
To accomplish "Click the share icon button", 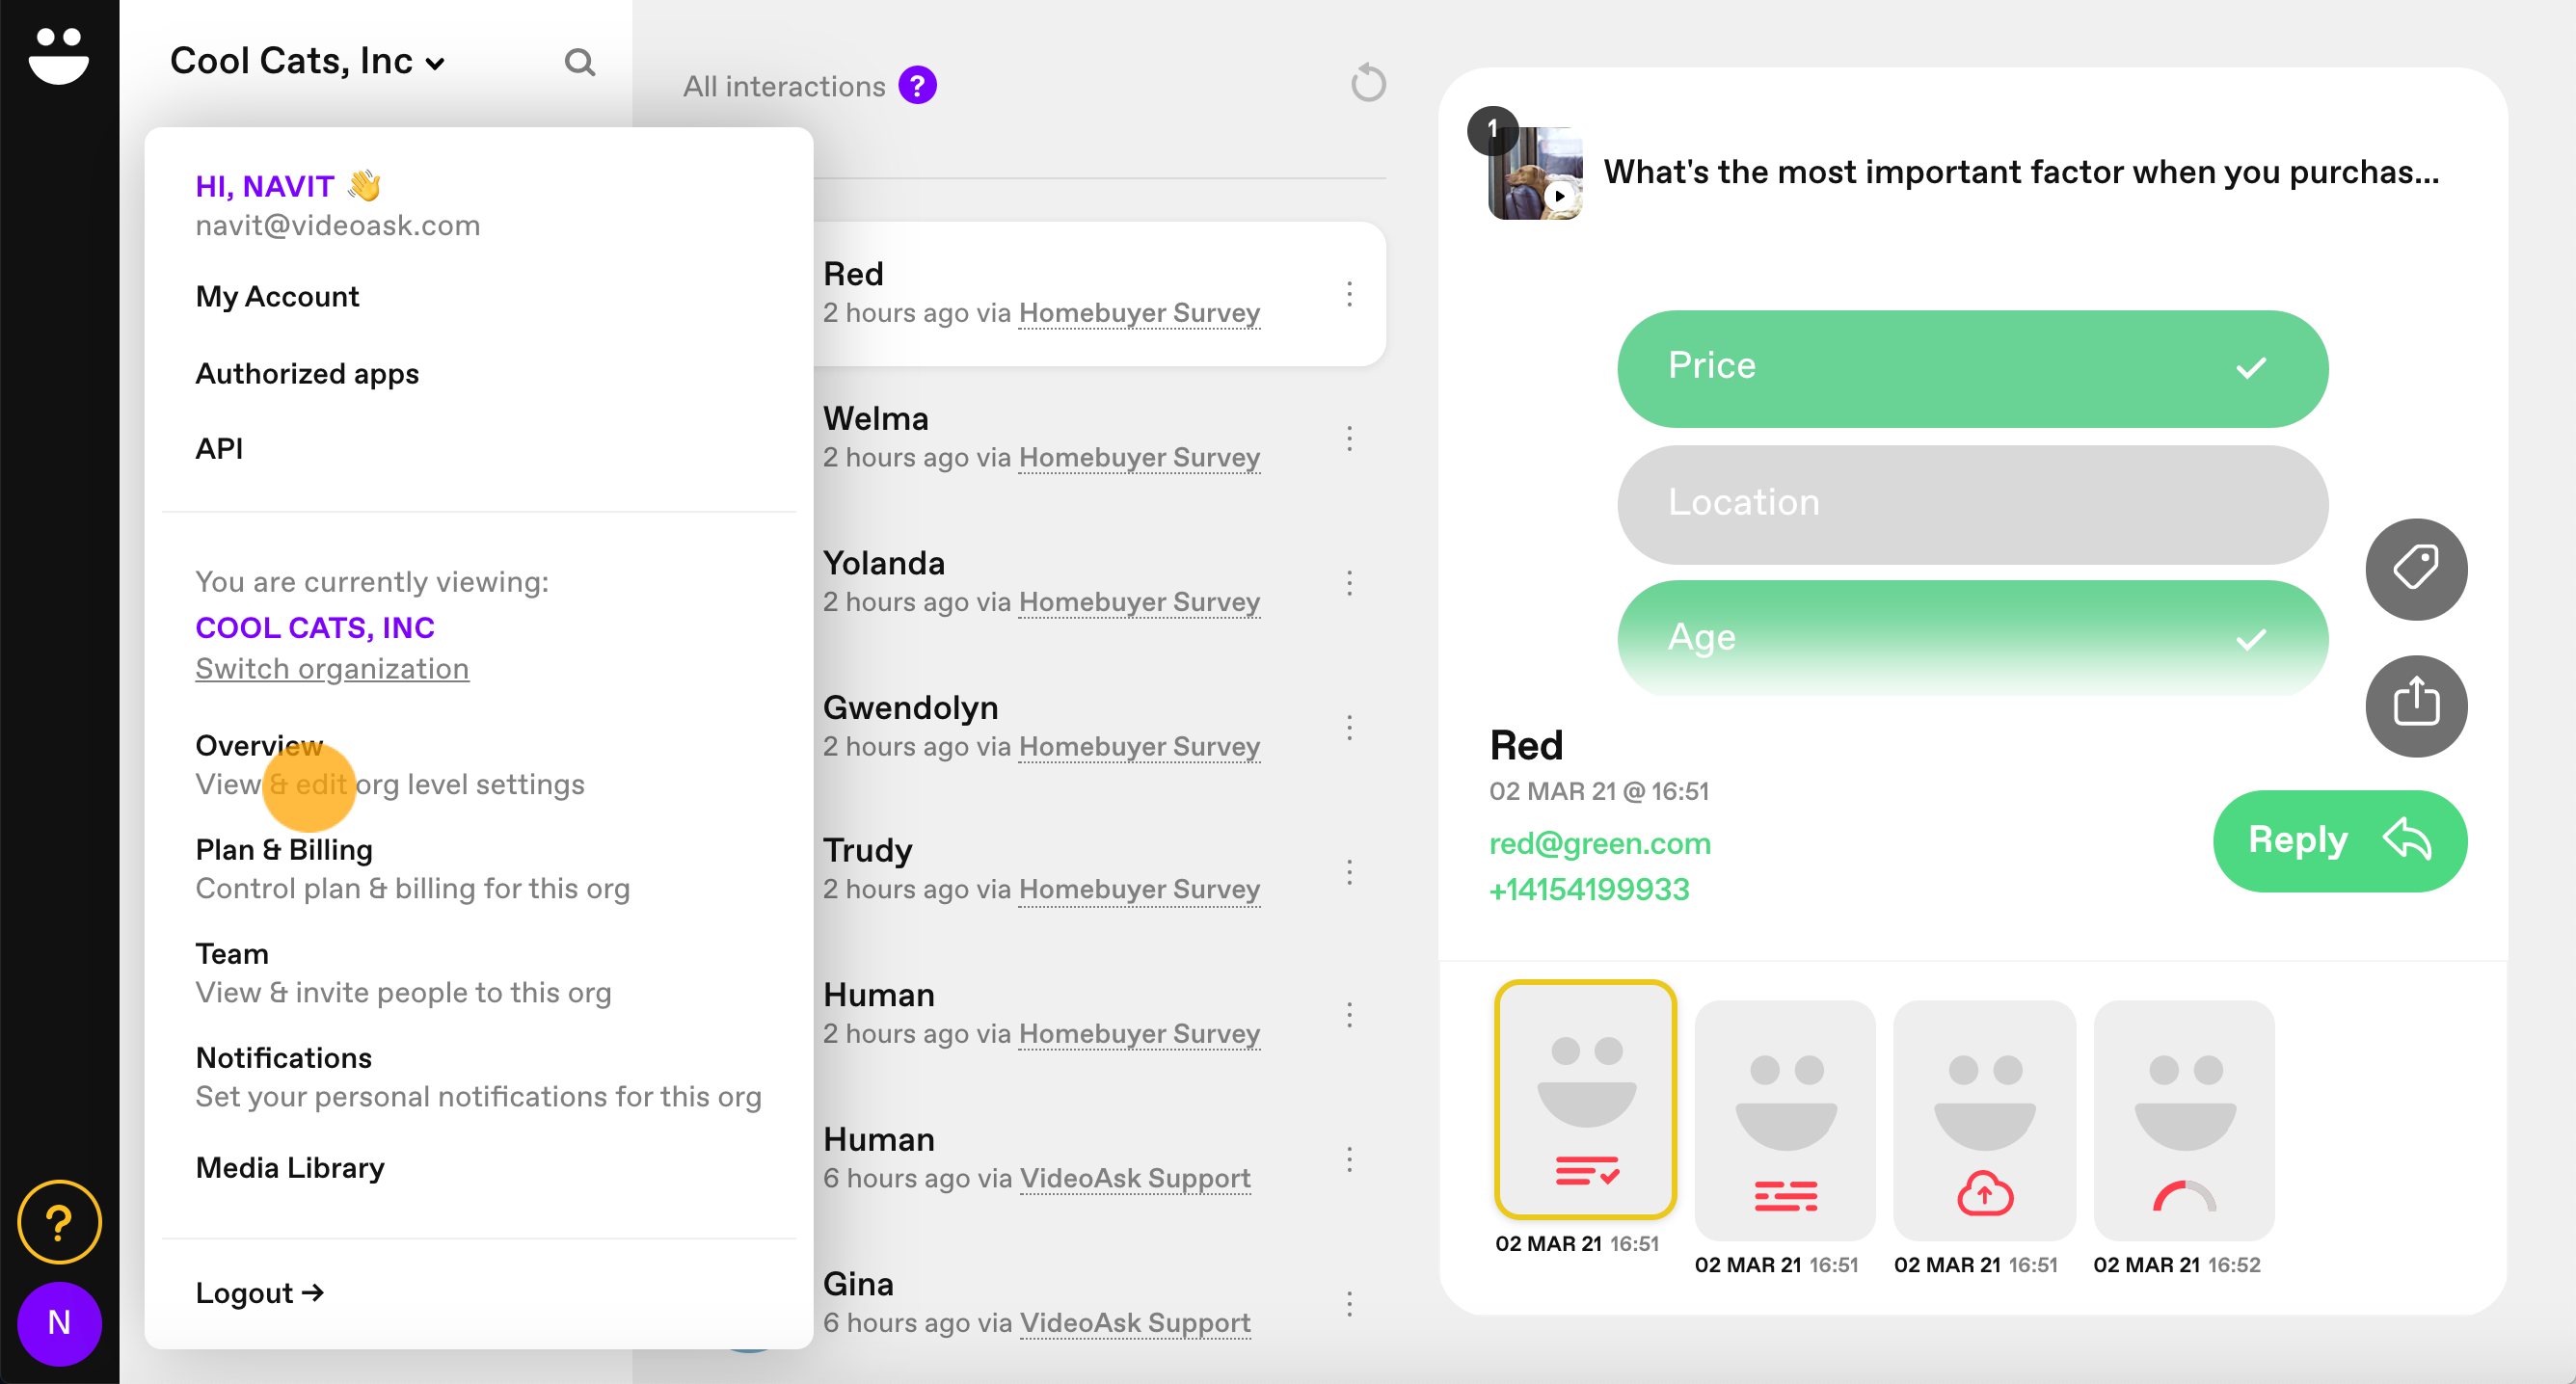I will (2415, 705).
